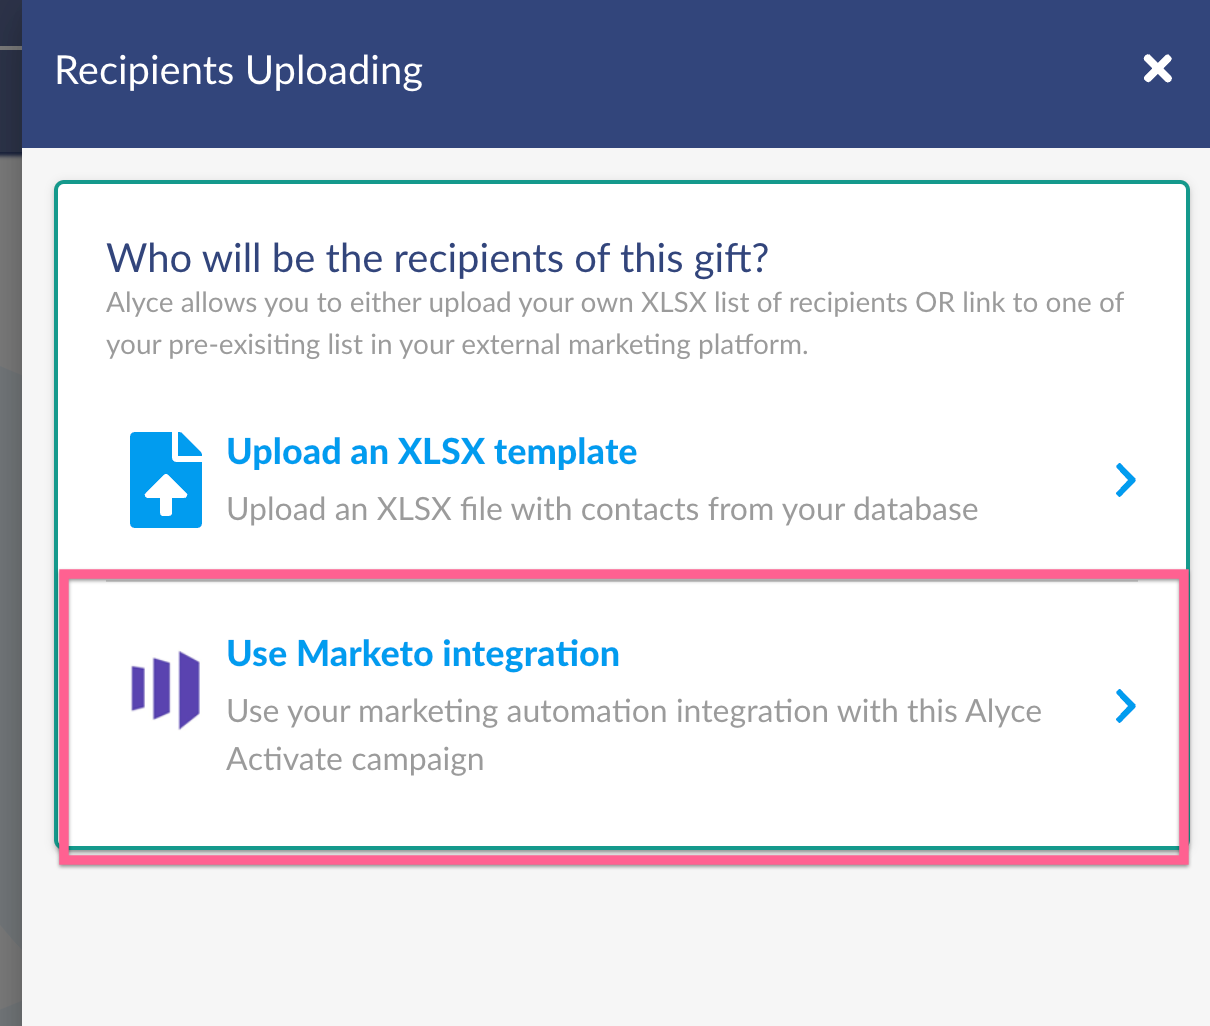Click the dark blue dialog header bar
The width and height of the screenshot is (1210, 1026).
pyautogui.click(x=616, y=74)
